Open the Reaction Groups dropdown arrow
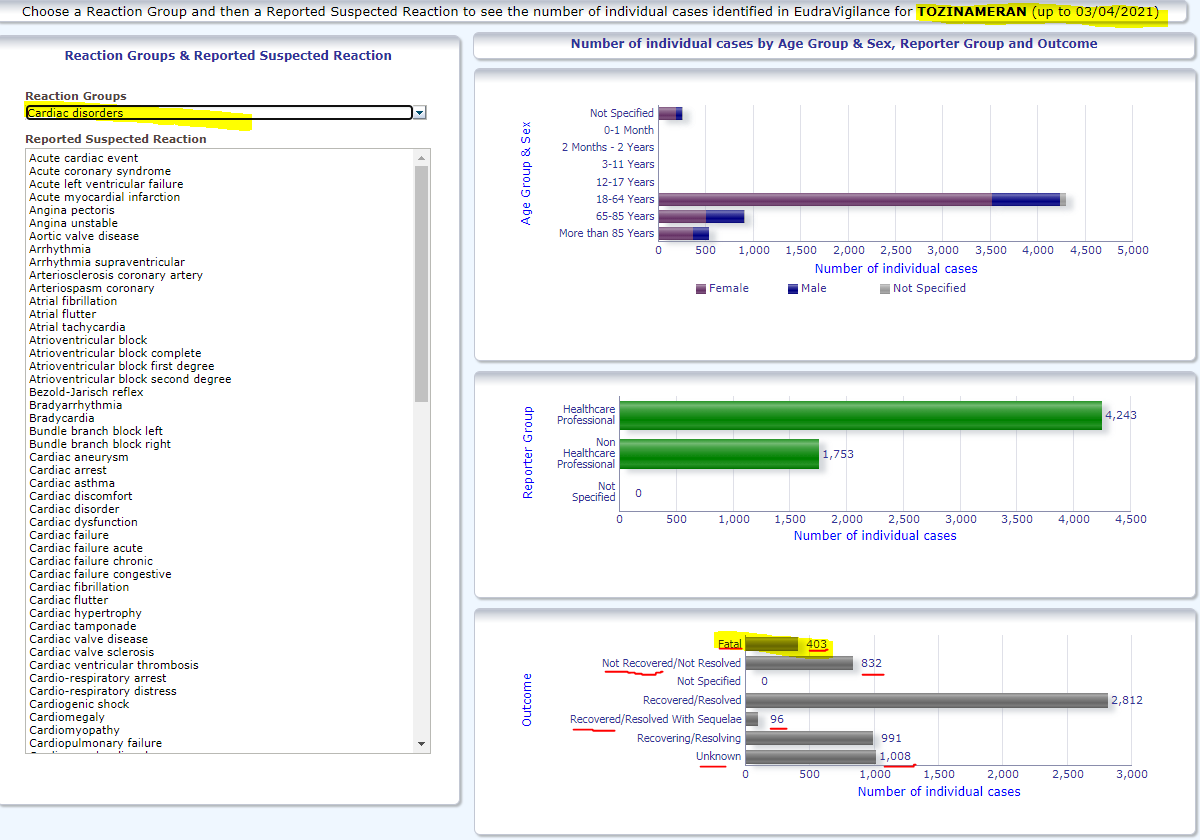The width and height of the screenshot is (1200, 840). (420, 113)
